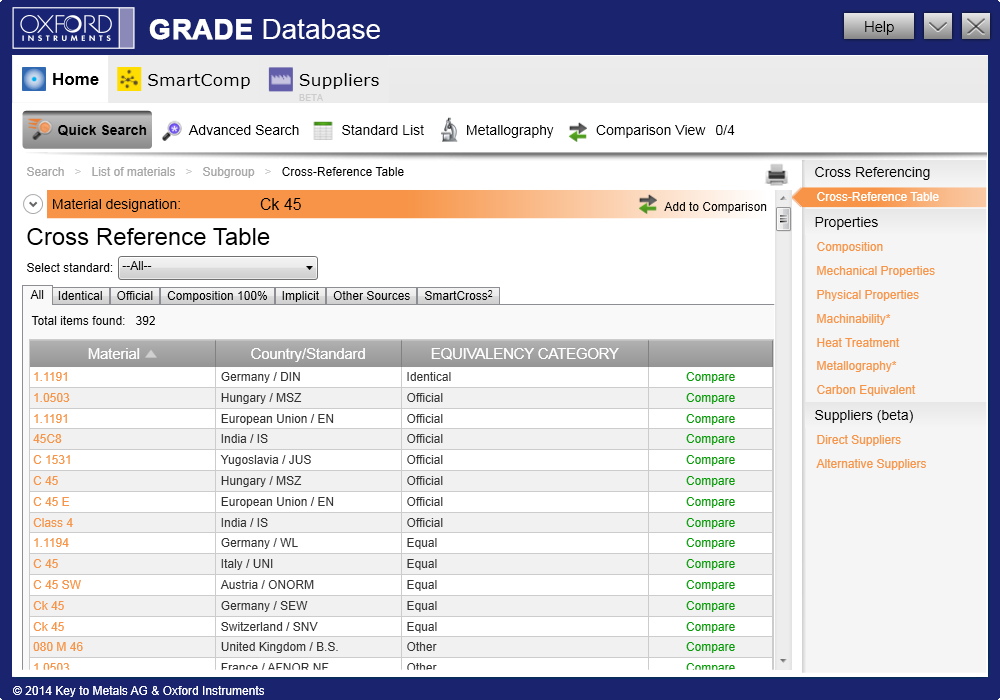1000x700 pixels.
Task: Select the Implicit filter tab
Action: coord(300,296)
